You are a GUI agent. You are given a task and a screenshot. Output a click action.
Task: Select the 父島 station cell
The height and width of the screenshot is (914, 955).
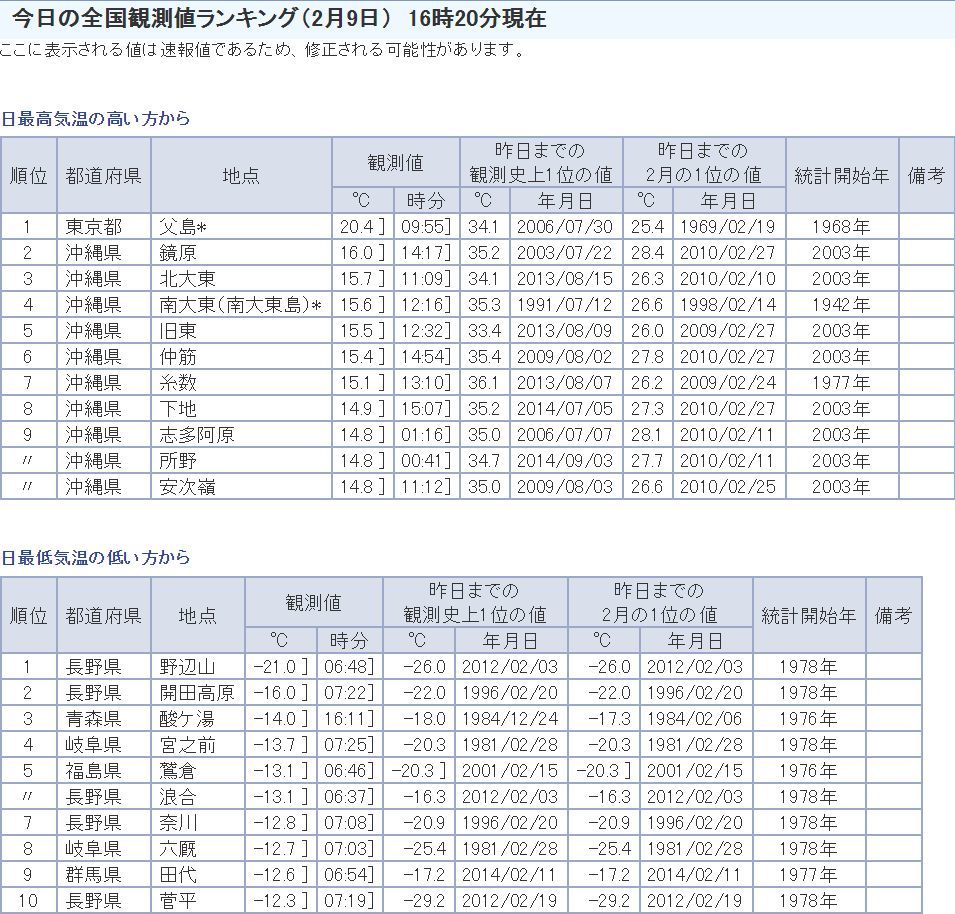click(184, 226)
